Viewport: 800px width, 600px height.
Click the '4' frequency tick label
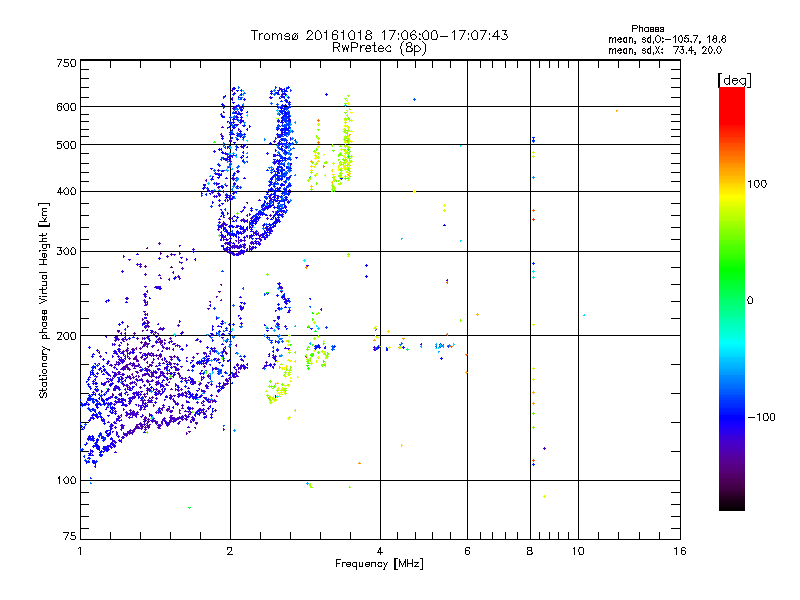pos(380,551)
